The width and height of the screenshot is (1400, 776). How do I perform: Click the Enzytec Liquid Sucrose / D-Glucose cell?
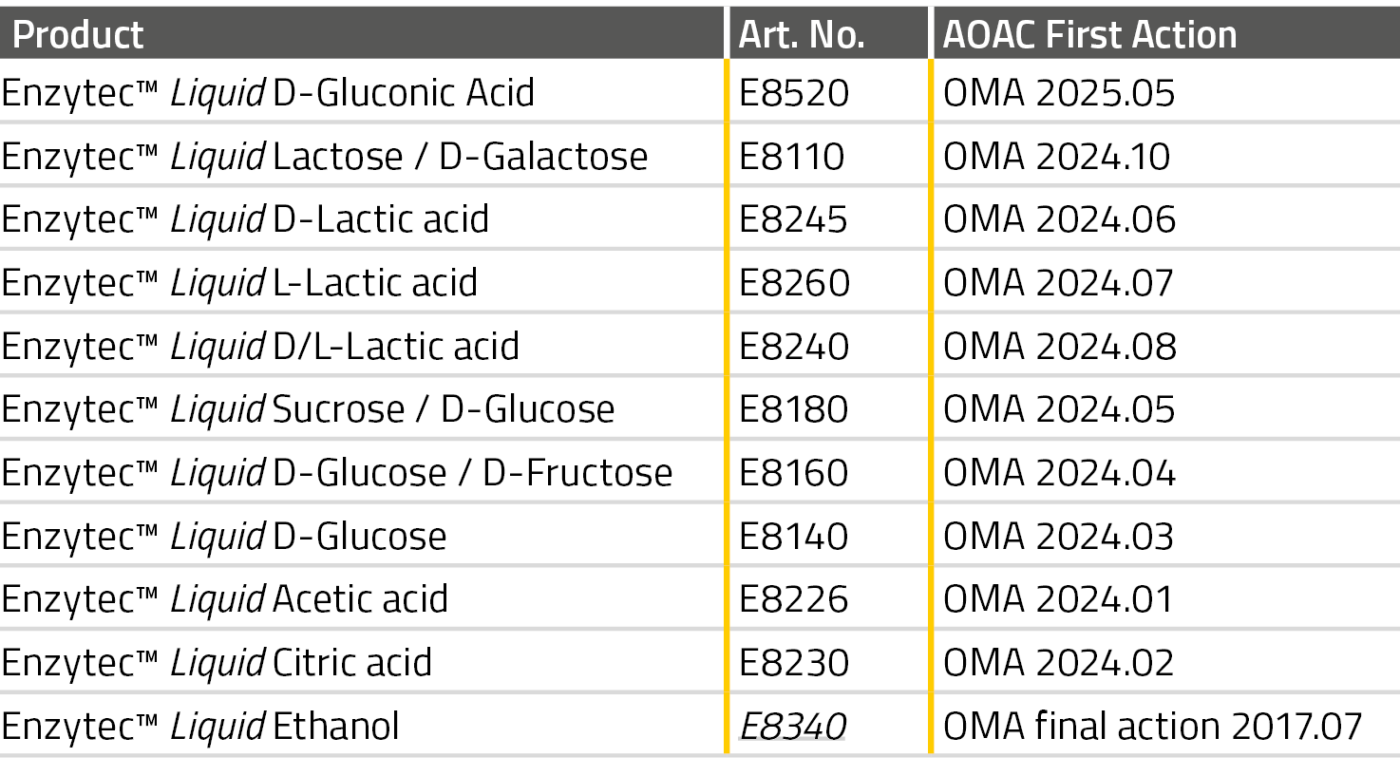click(x=307, y=409)
